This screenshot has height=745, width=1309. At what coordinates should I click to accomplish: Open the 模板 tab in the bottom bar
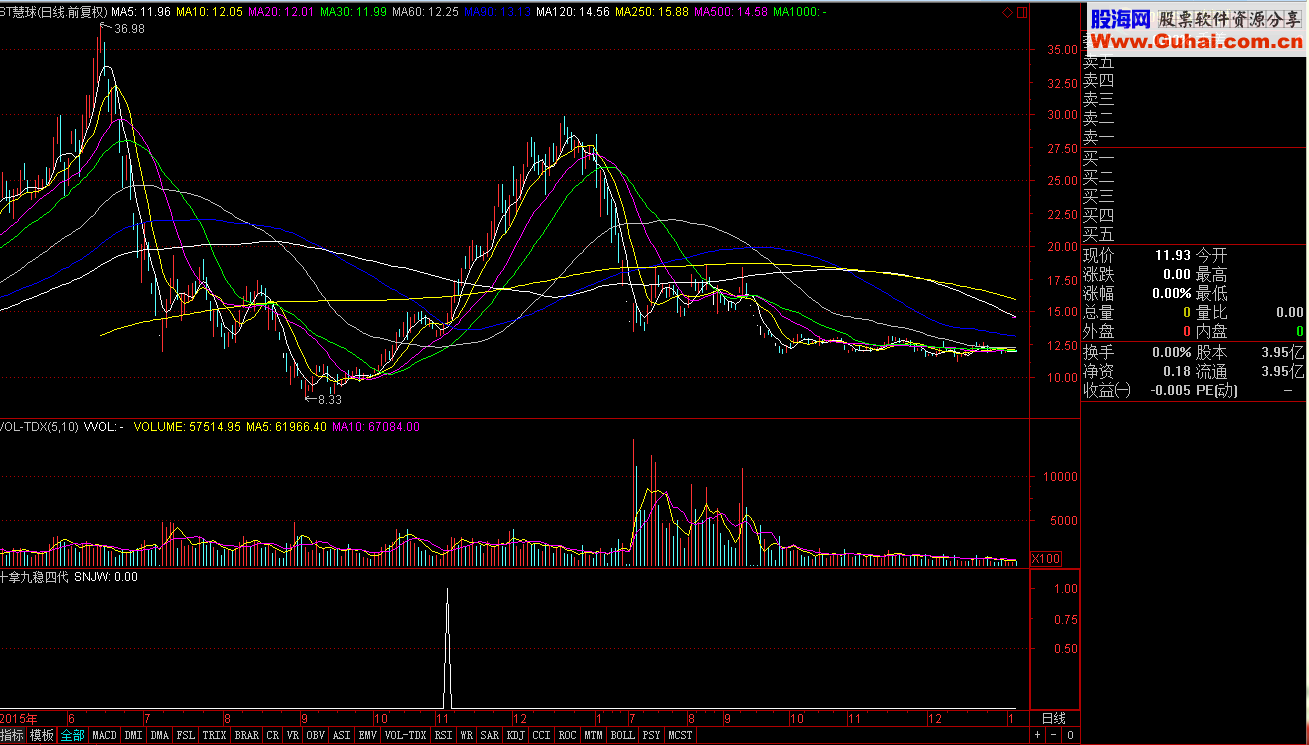pos(42,735)
